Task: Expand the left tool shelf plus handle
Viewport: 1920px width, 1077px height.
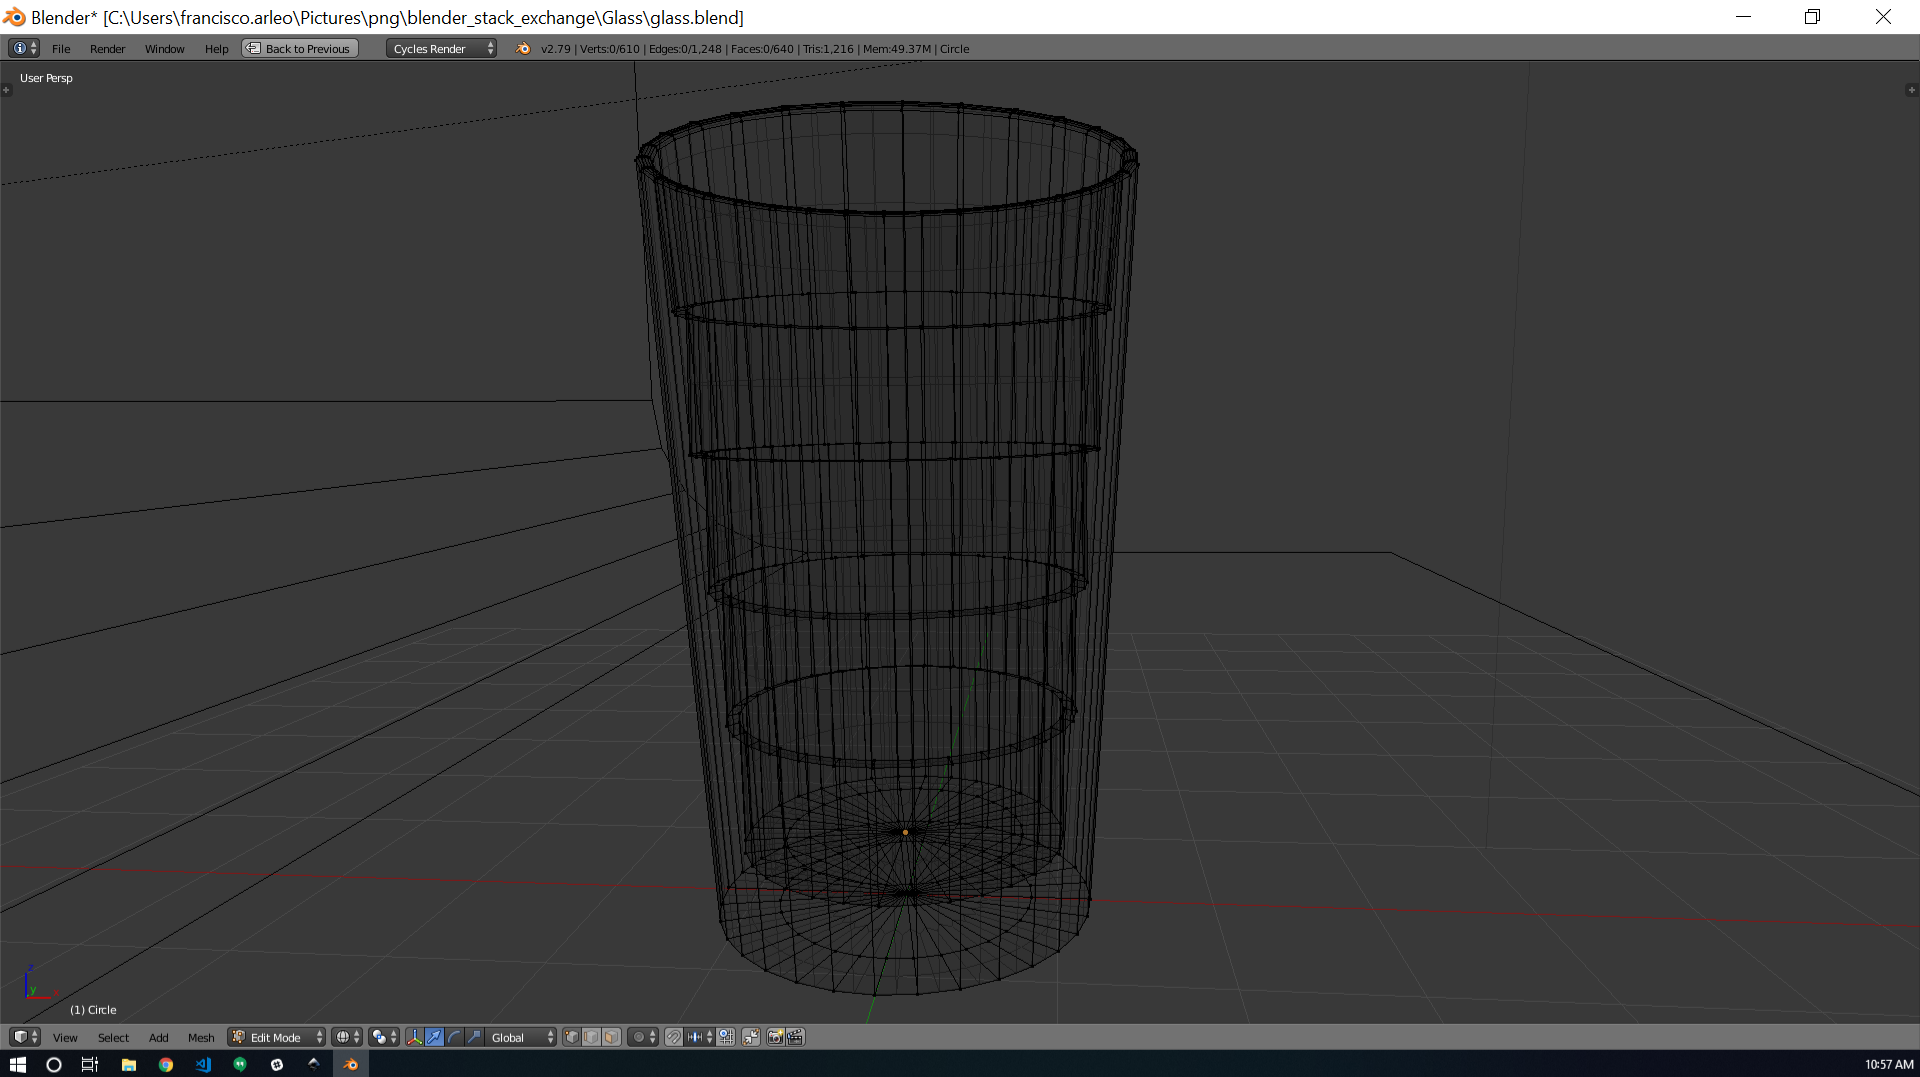Action: [x=6, y=90]
